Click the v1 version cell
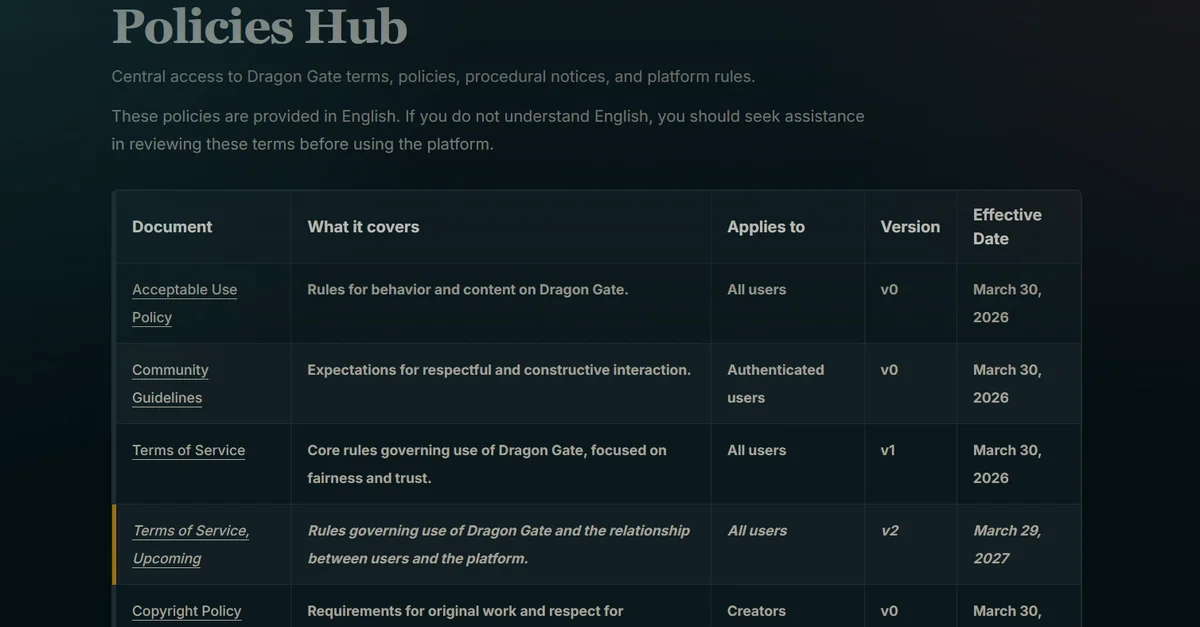The height and width of the screenshot is (627, 1200). click(888, 450)
